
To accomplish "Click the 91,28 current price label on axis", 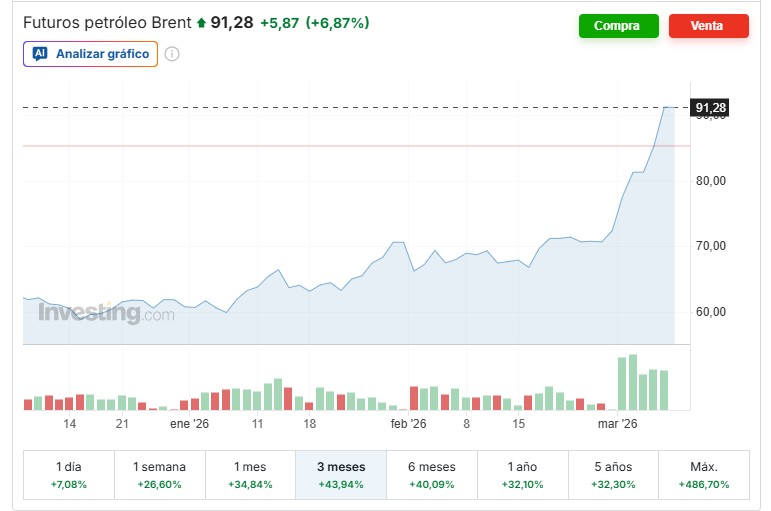I will (709, 107).
